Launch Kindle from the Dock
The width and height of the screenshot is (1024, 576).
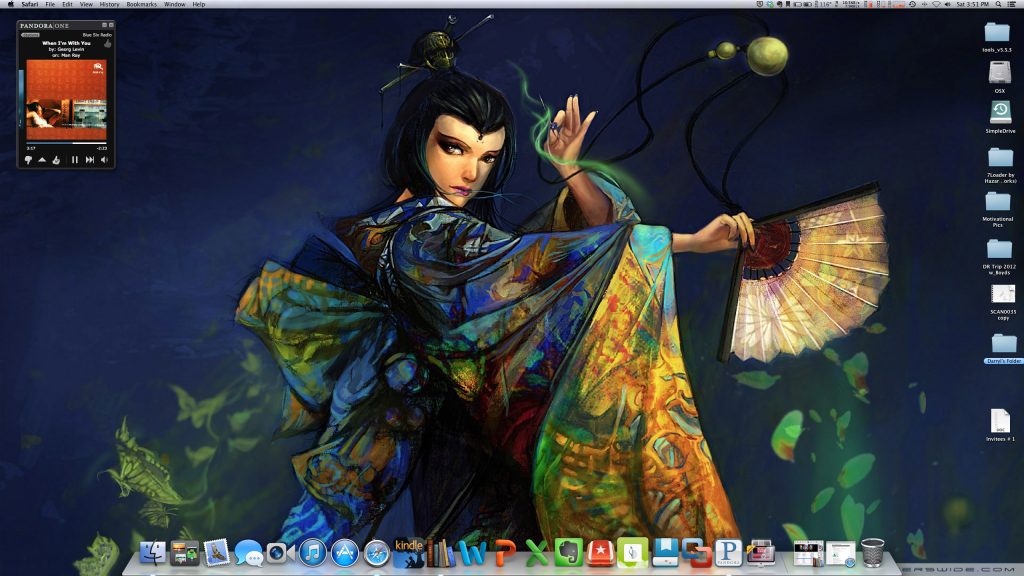(x=409, y=553)
